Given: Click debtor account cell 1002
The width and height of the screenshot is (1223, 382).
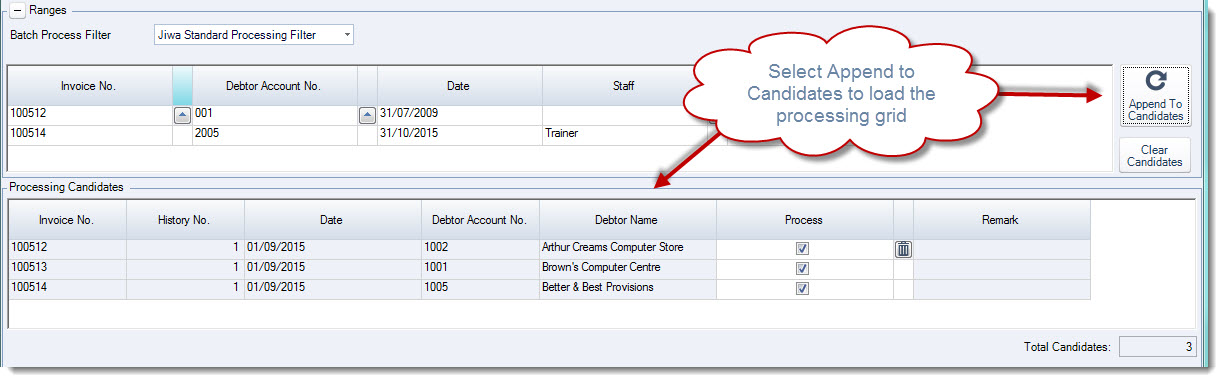Looking at the screenshot, I should 480,249.
